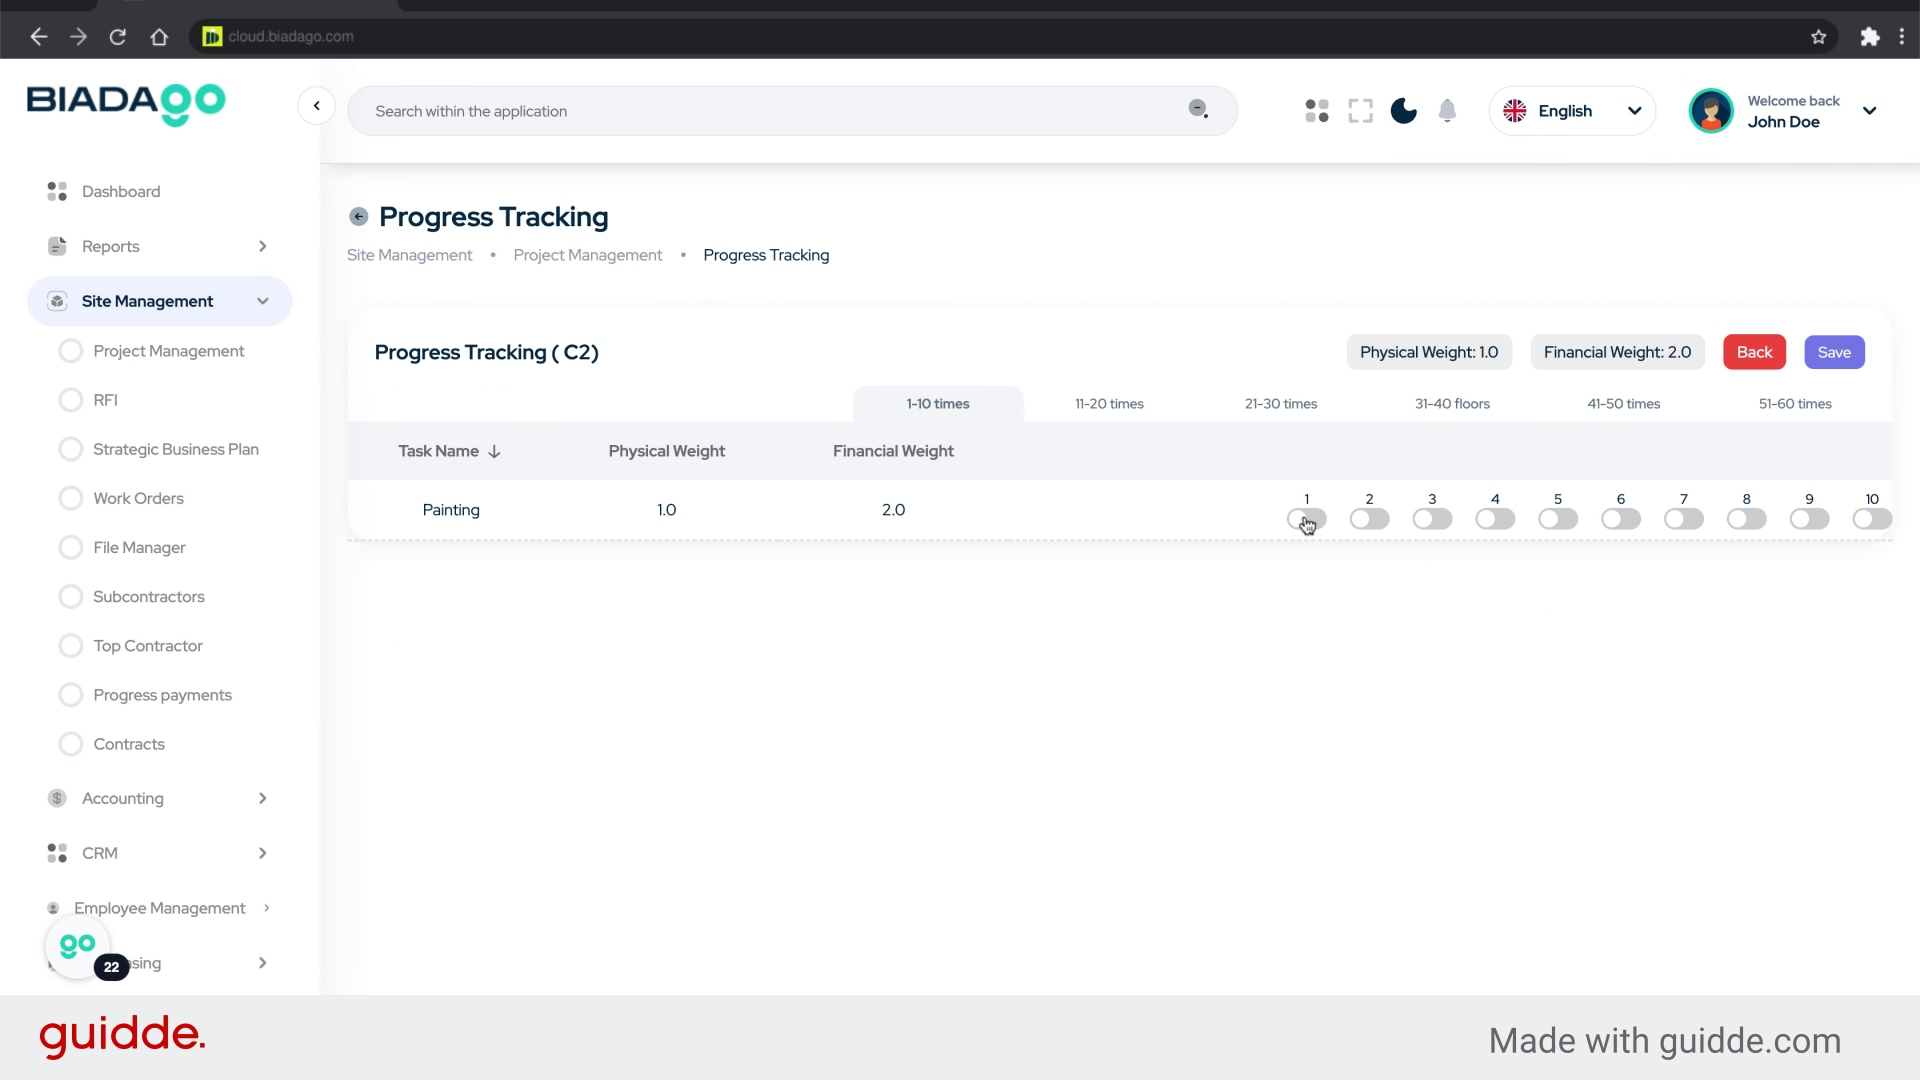The width and height of the screenshot is (1920, 1080).
Task: Open the apps grid icon in header
Action: 1317,111
